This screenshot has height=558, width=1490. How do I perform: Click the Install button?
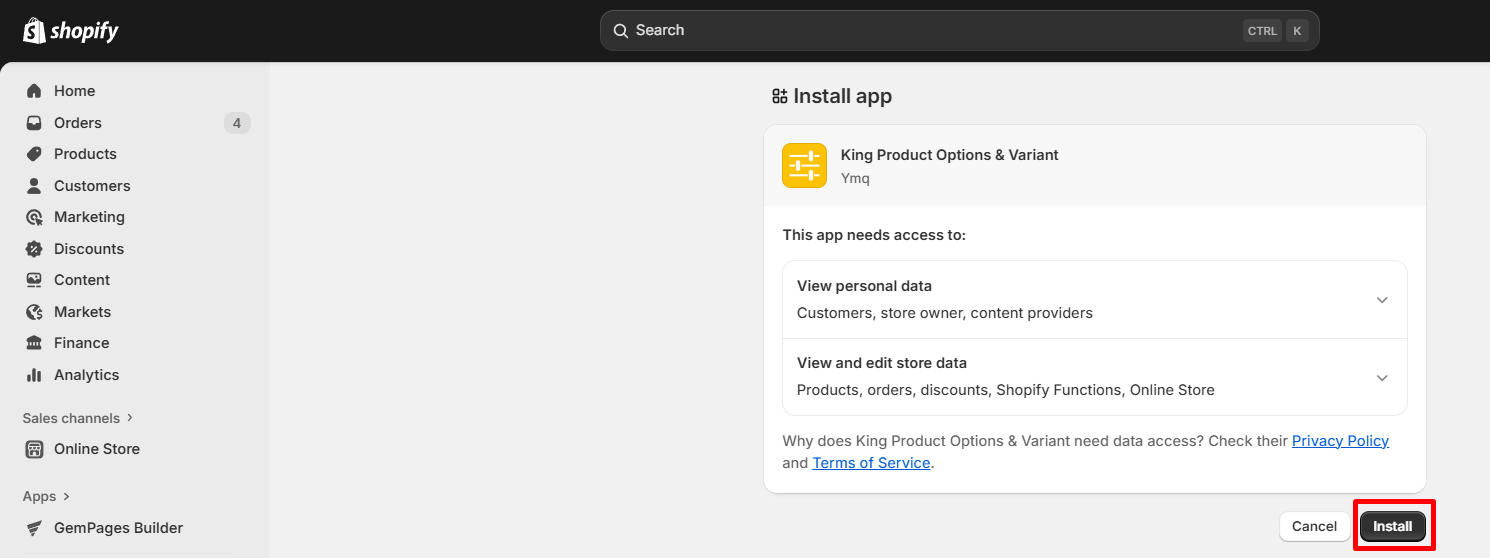point(1392,527)
